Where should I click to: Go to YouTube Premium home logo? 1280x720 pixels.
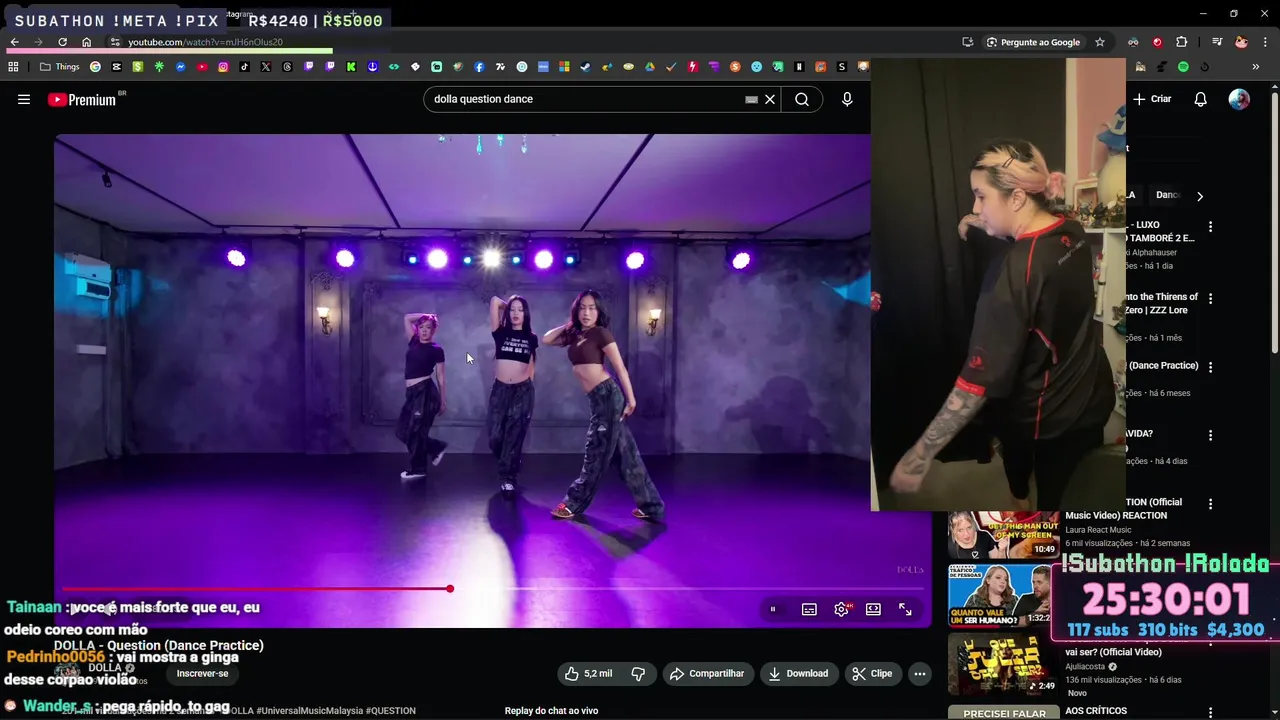click(81, 99)
